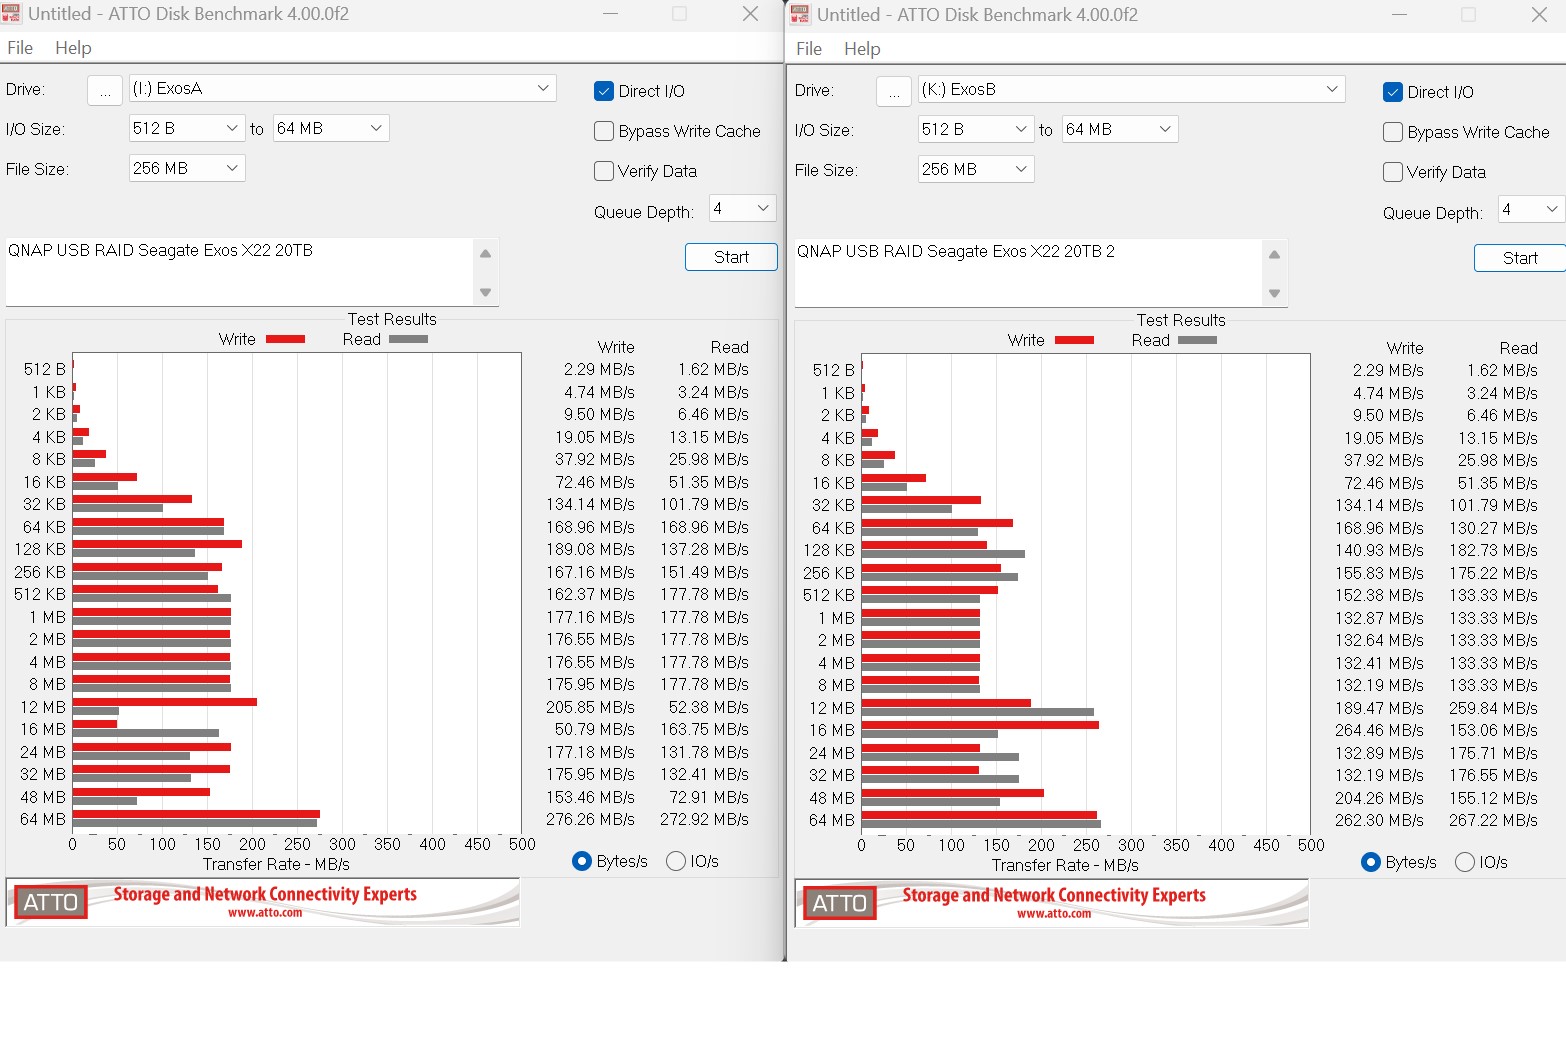Open the Help menu in the ExosB window
The height and width of the screenshot is (1039, 1566).
click(862, 49)
